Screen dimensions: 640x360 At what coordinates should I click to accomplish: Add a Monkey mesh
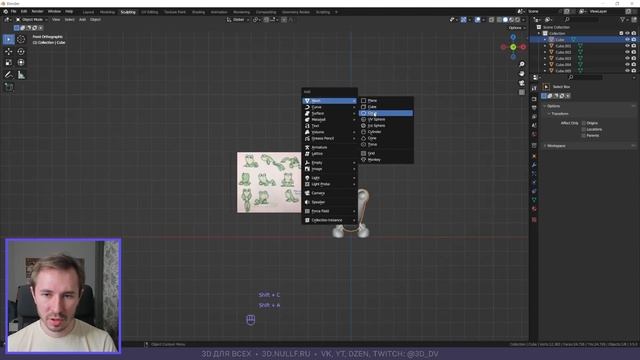point(386,160)
